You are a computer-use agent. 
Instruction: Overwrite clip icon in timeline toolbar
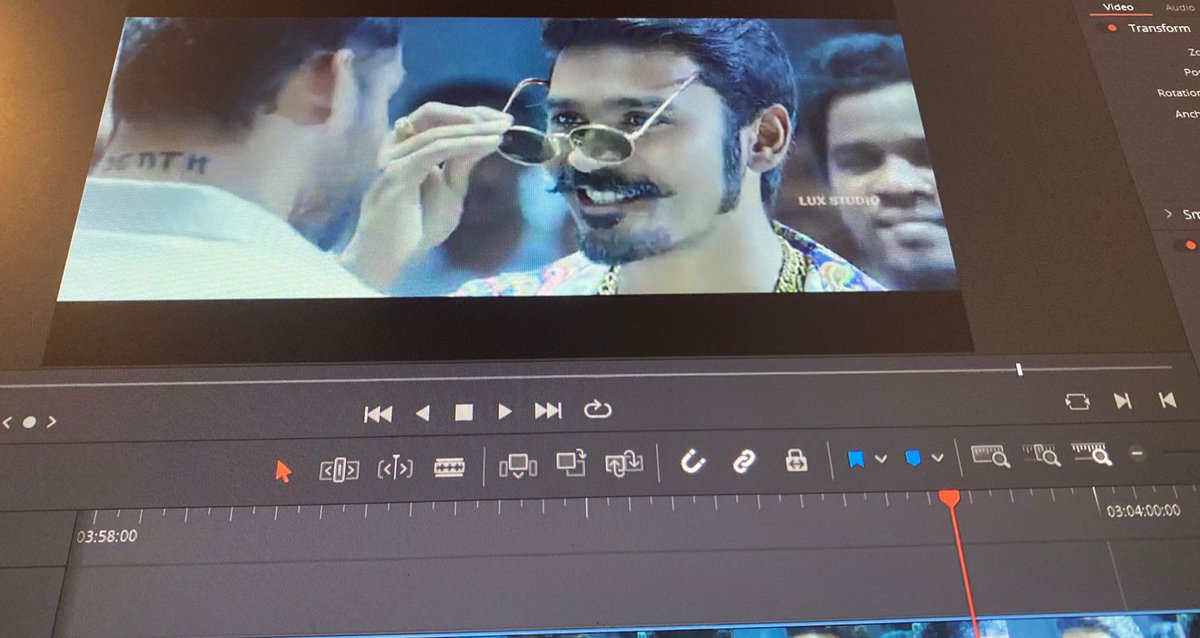pyautogui.click(x=571, y=463)
